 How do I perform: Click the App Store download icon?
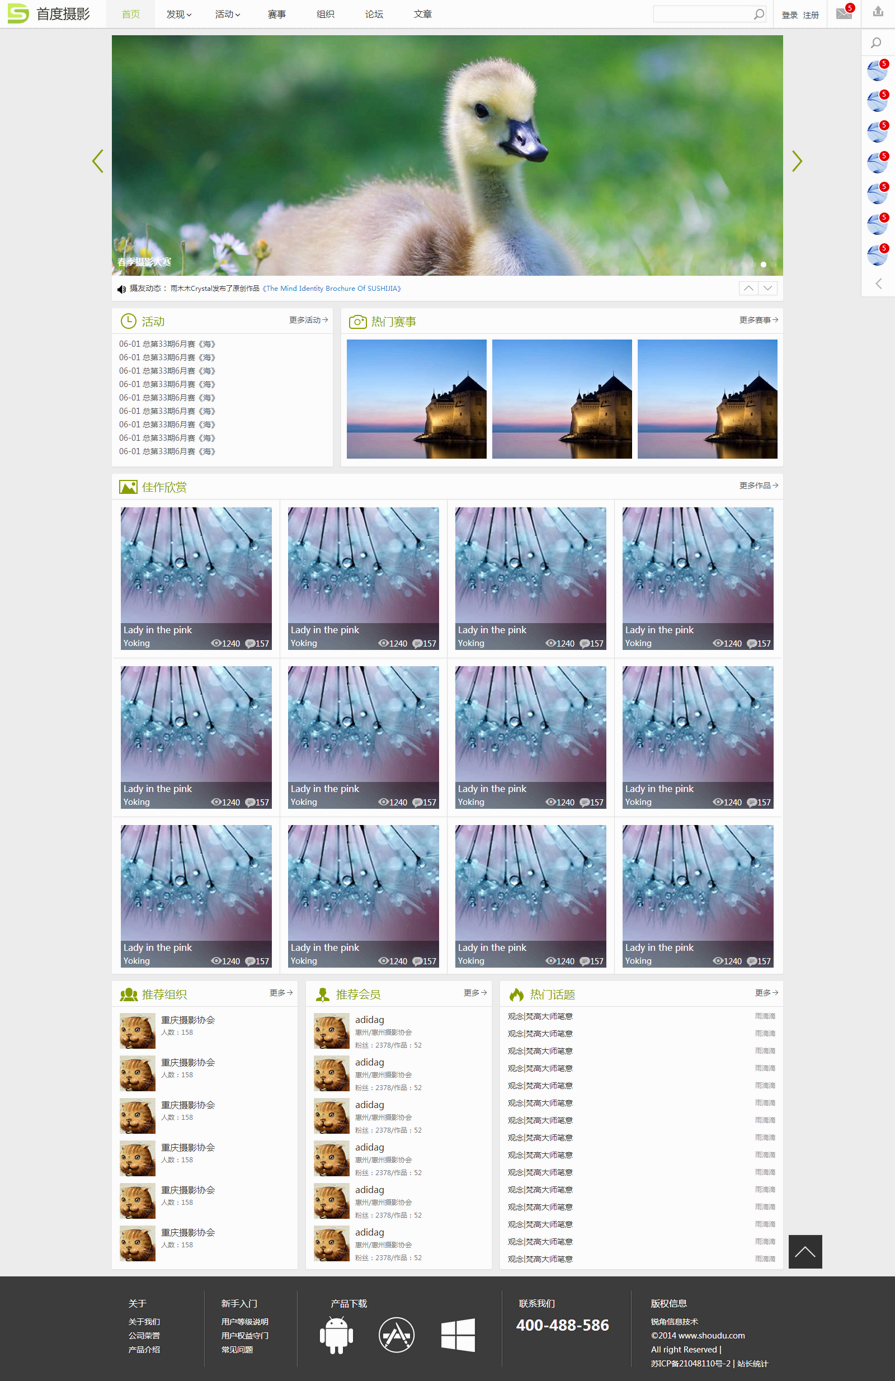(x=396, y=1336)
